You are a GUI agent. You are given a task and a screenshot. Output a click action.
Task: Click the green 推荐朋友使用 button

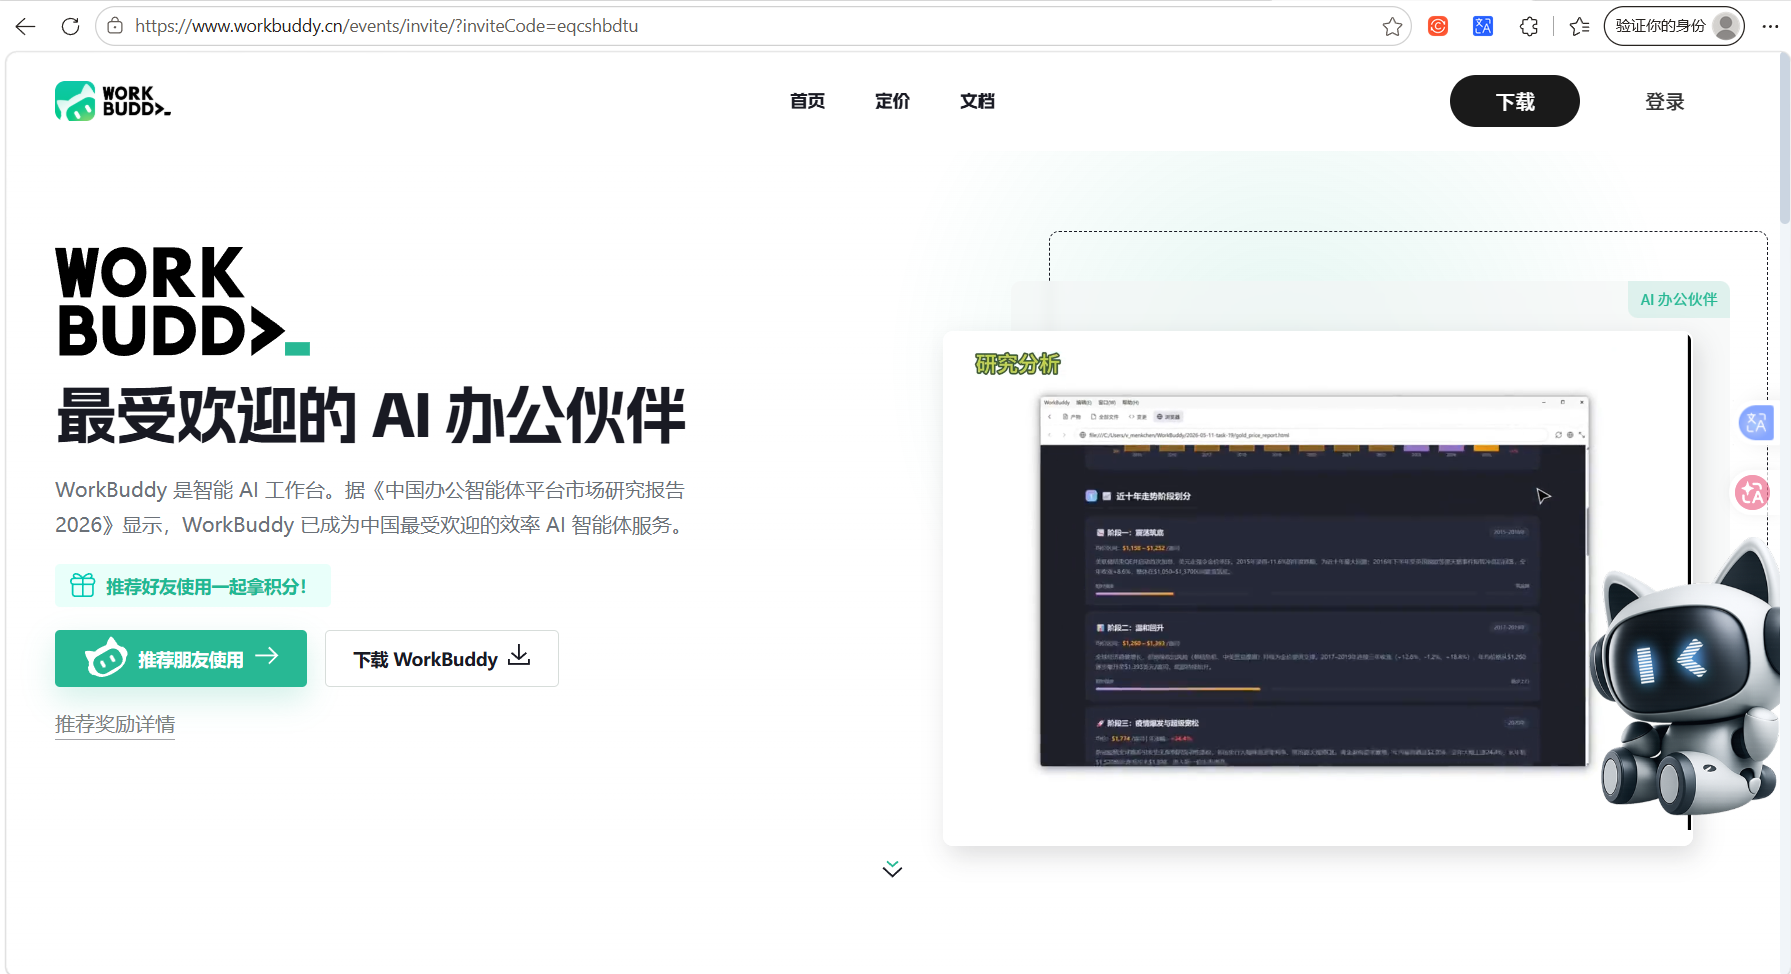point(181,658)
